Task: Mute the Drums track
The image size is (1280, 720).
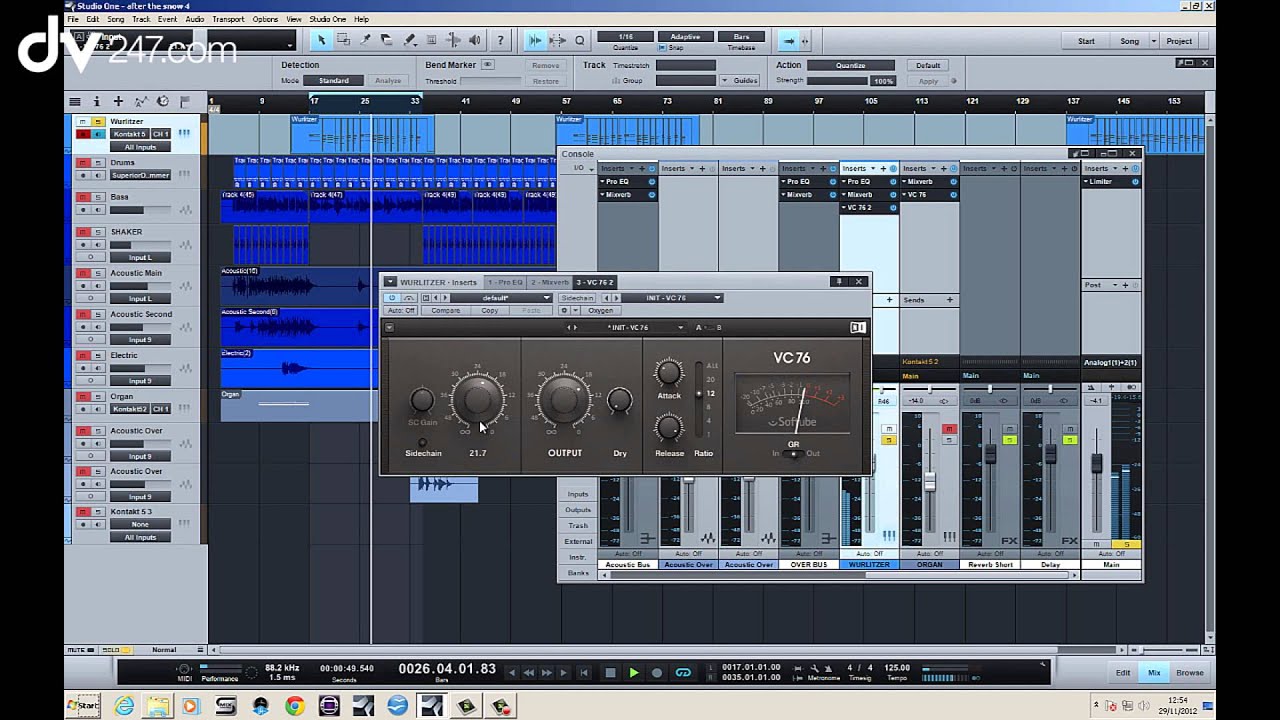Action: click(x=84, y=163)
